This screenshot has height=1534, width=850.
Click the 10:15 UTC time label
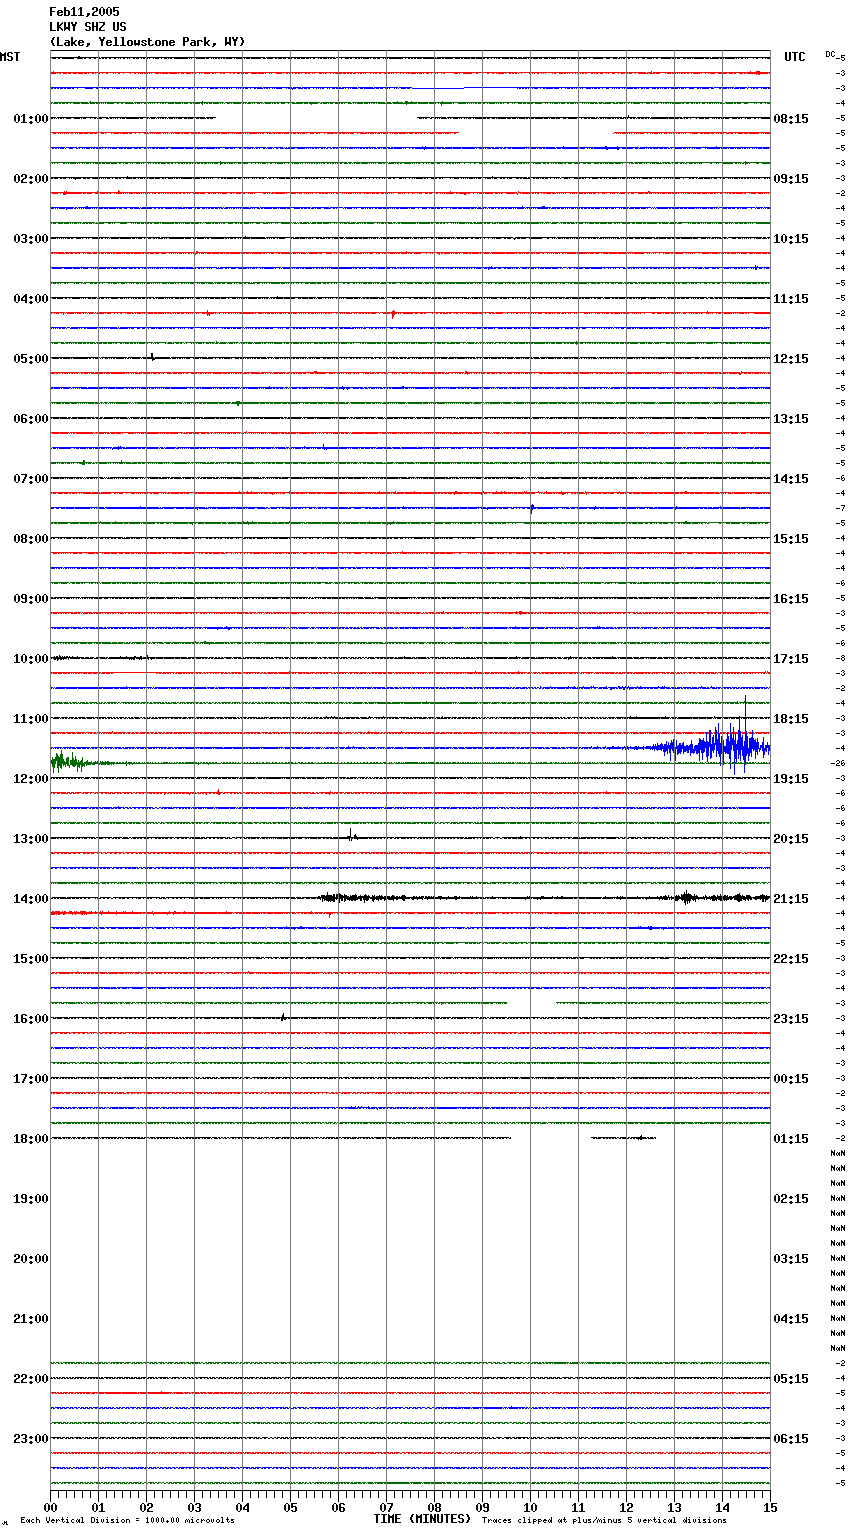[791, 239]
